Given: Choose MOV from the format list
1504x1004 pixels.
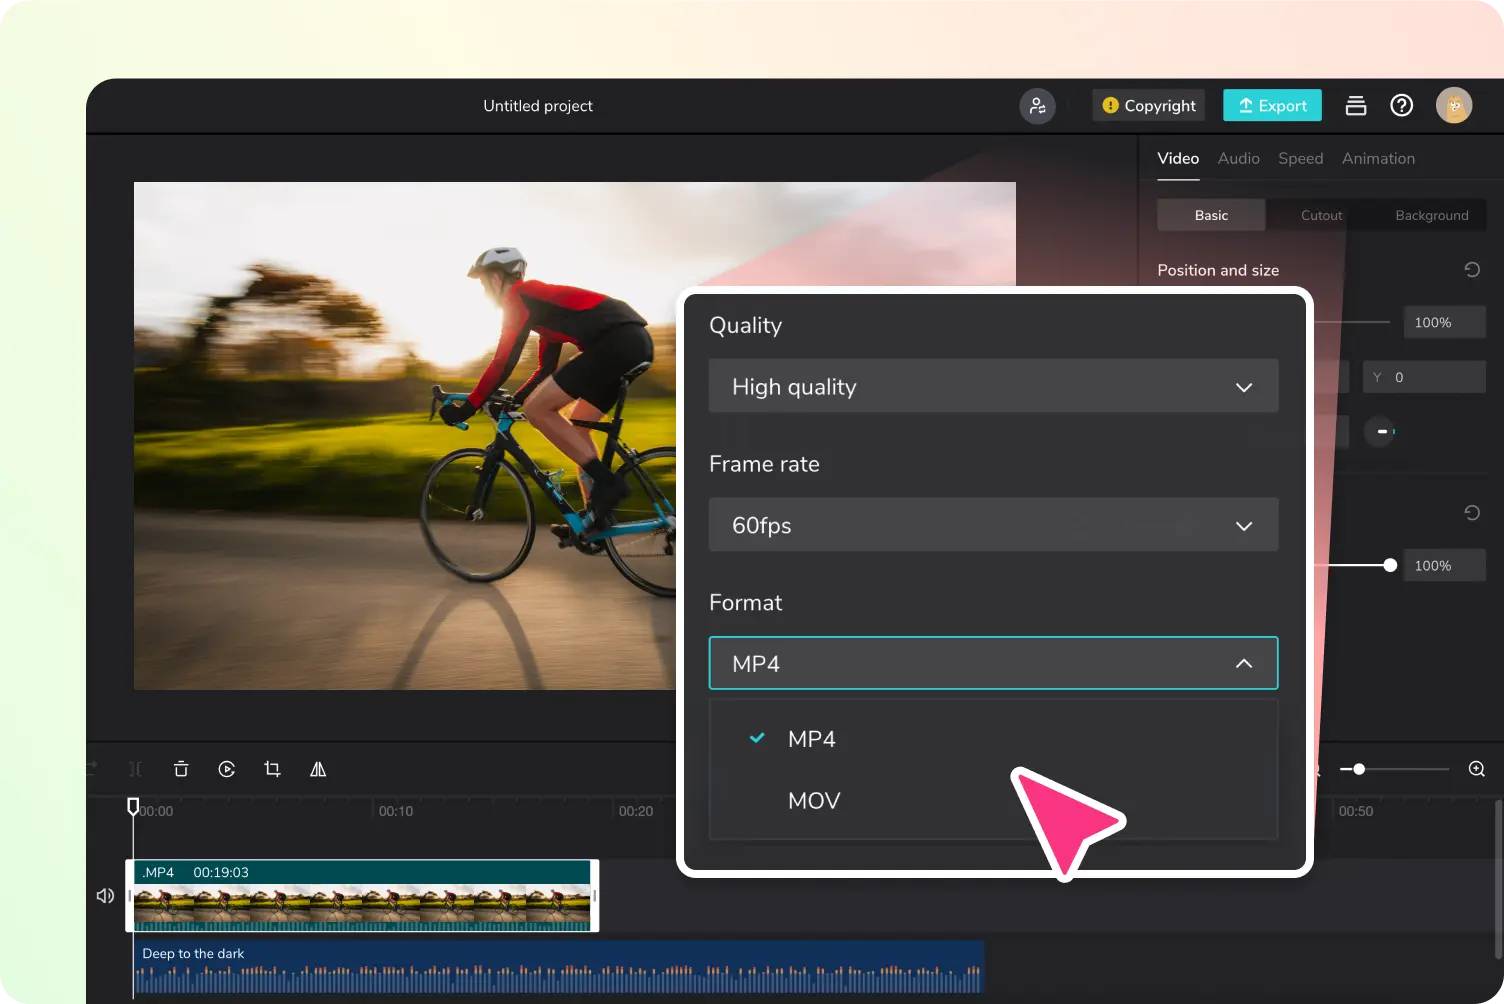Looking at the screenshot, I should (x=993, y=800).
